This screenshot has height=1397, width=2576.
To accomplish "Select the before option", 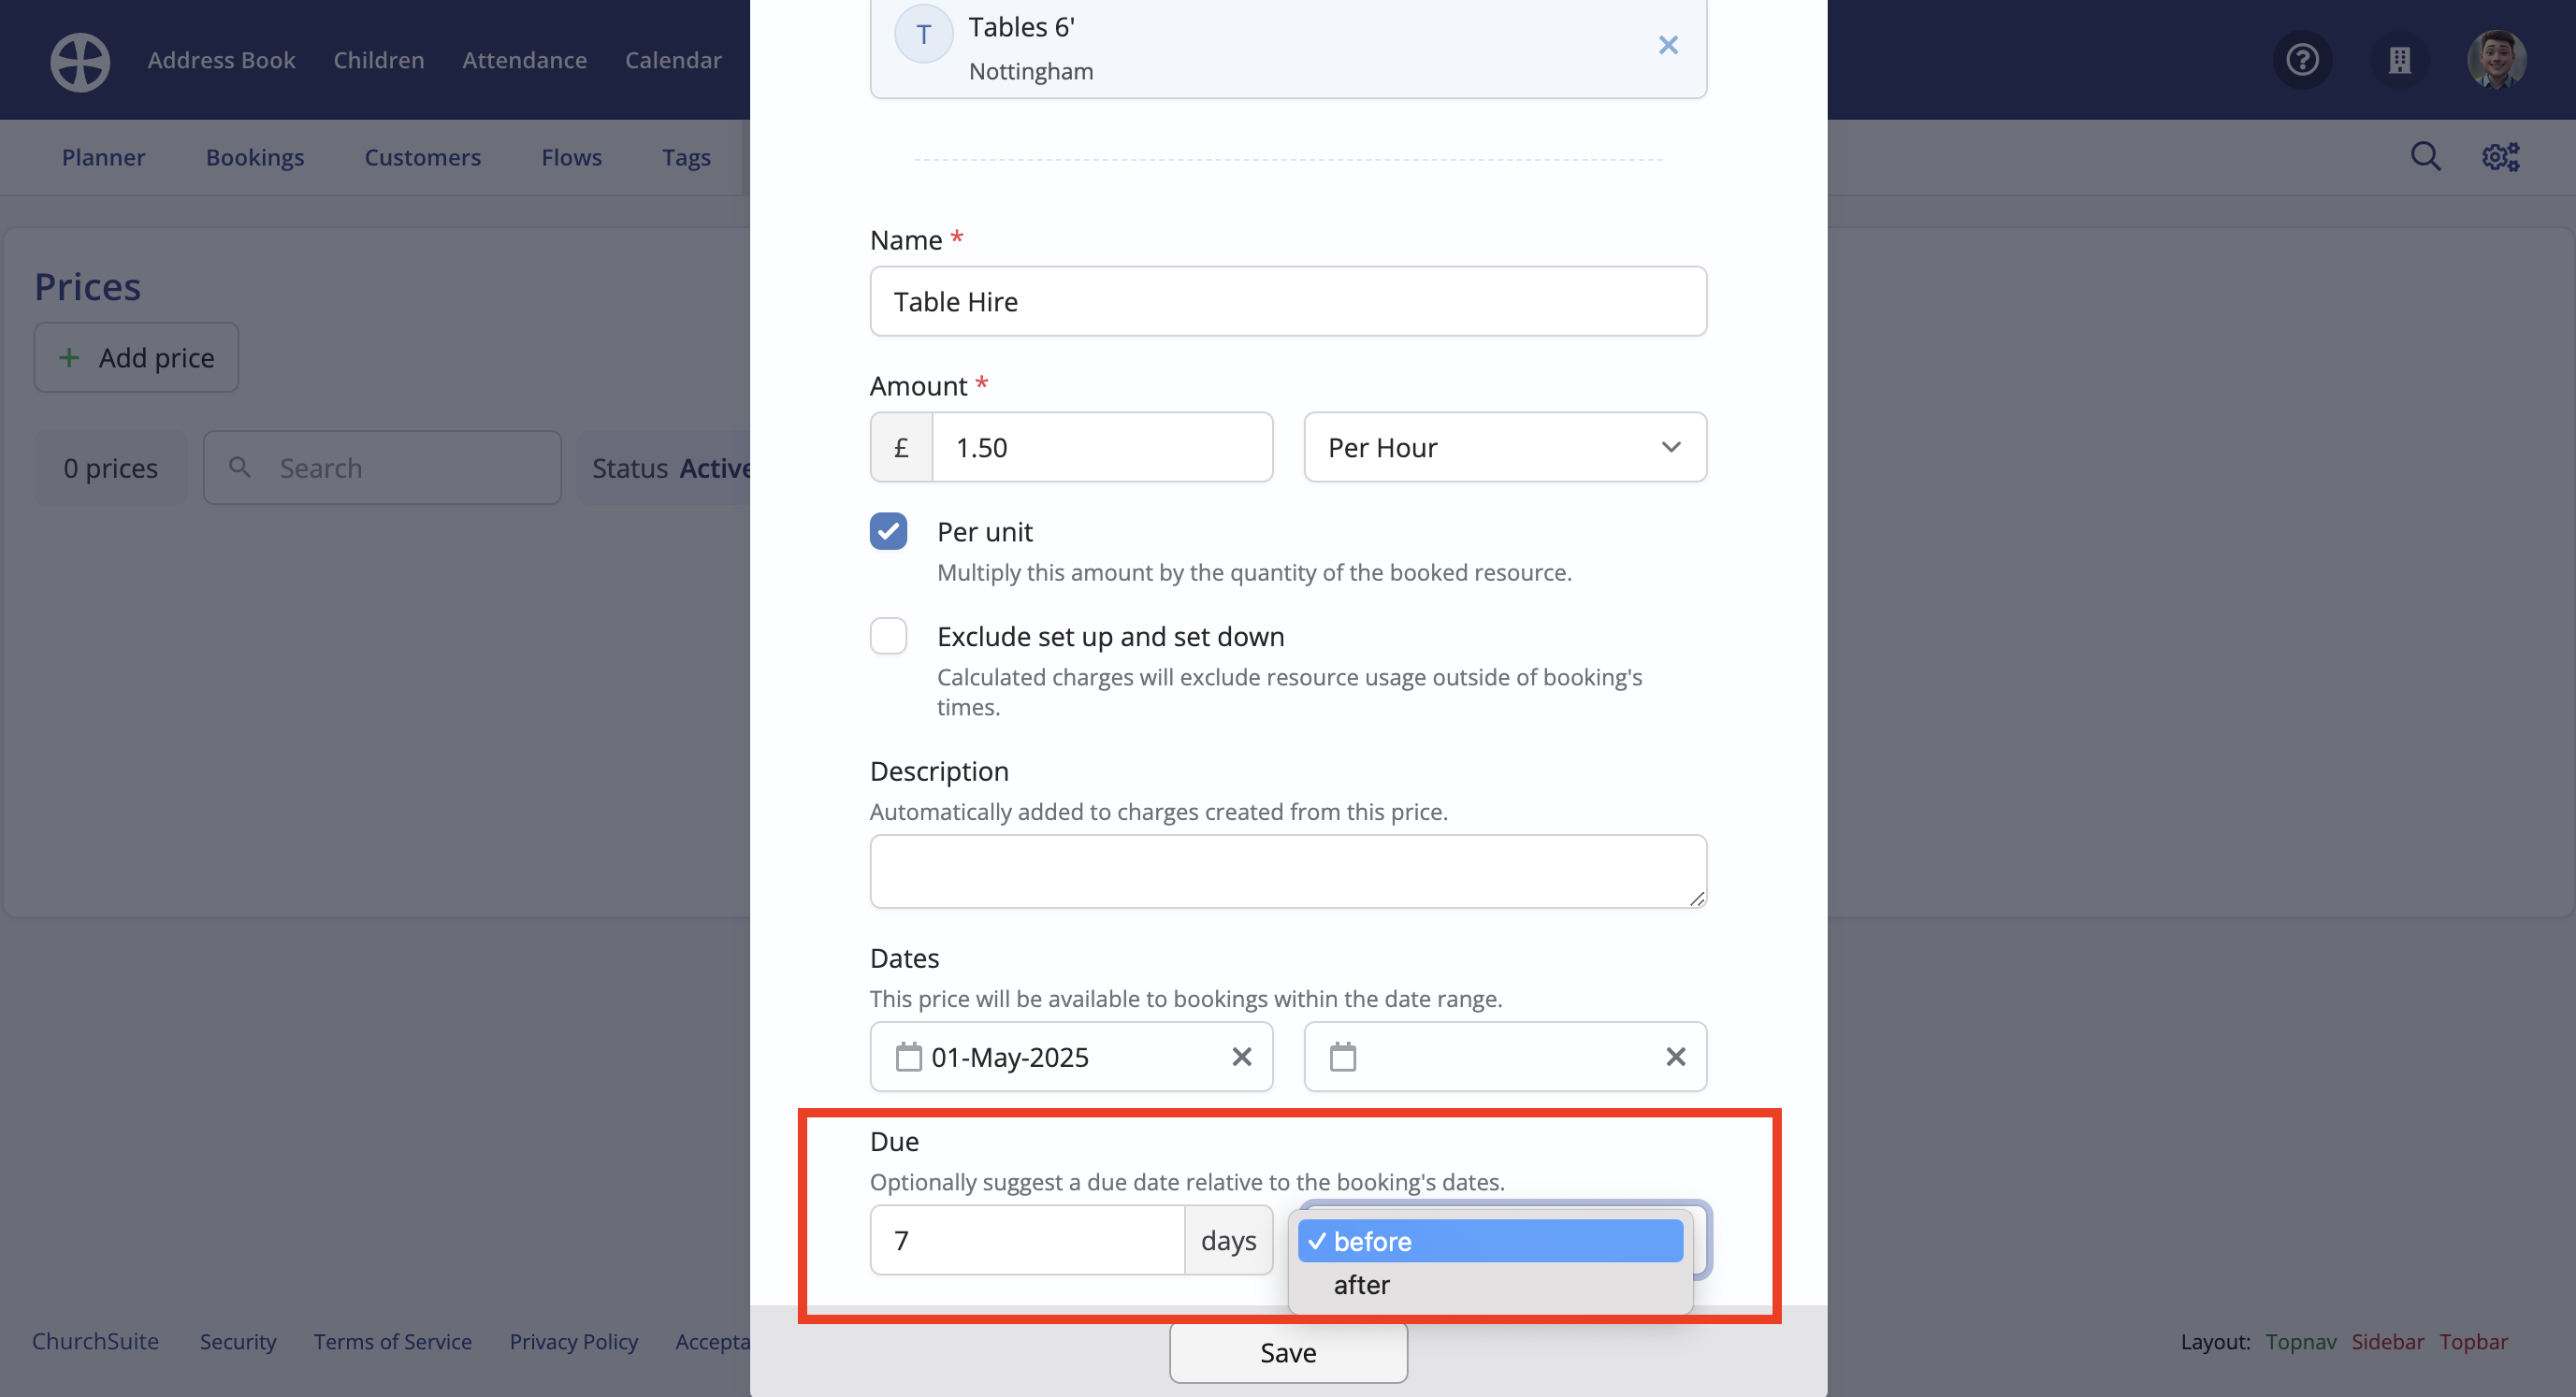I will coord(1490,1241).
